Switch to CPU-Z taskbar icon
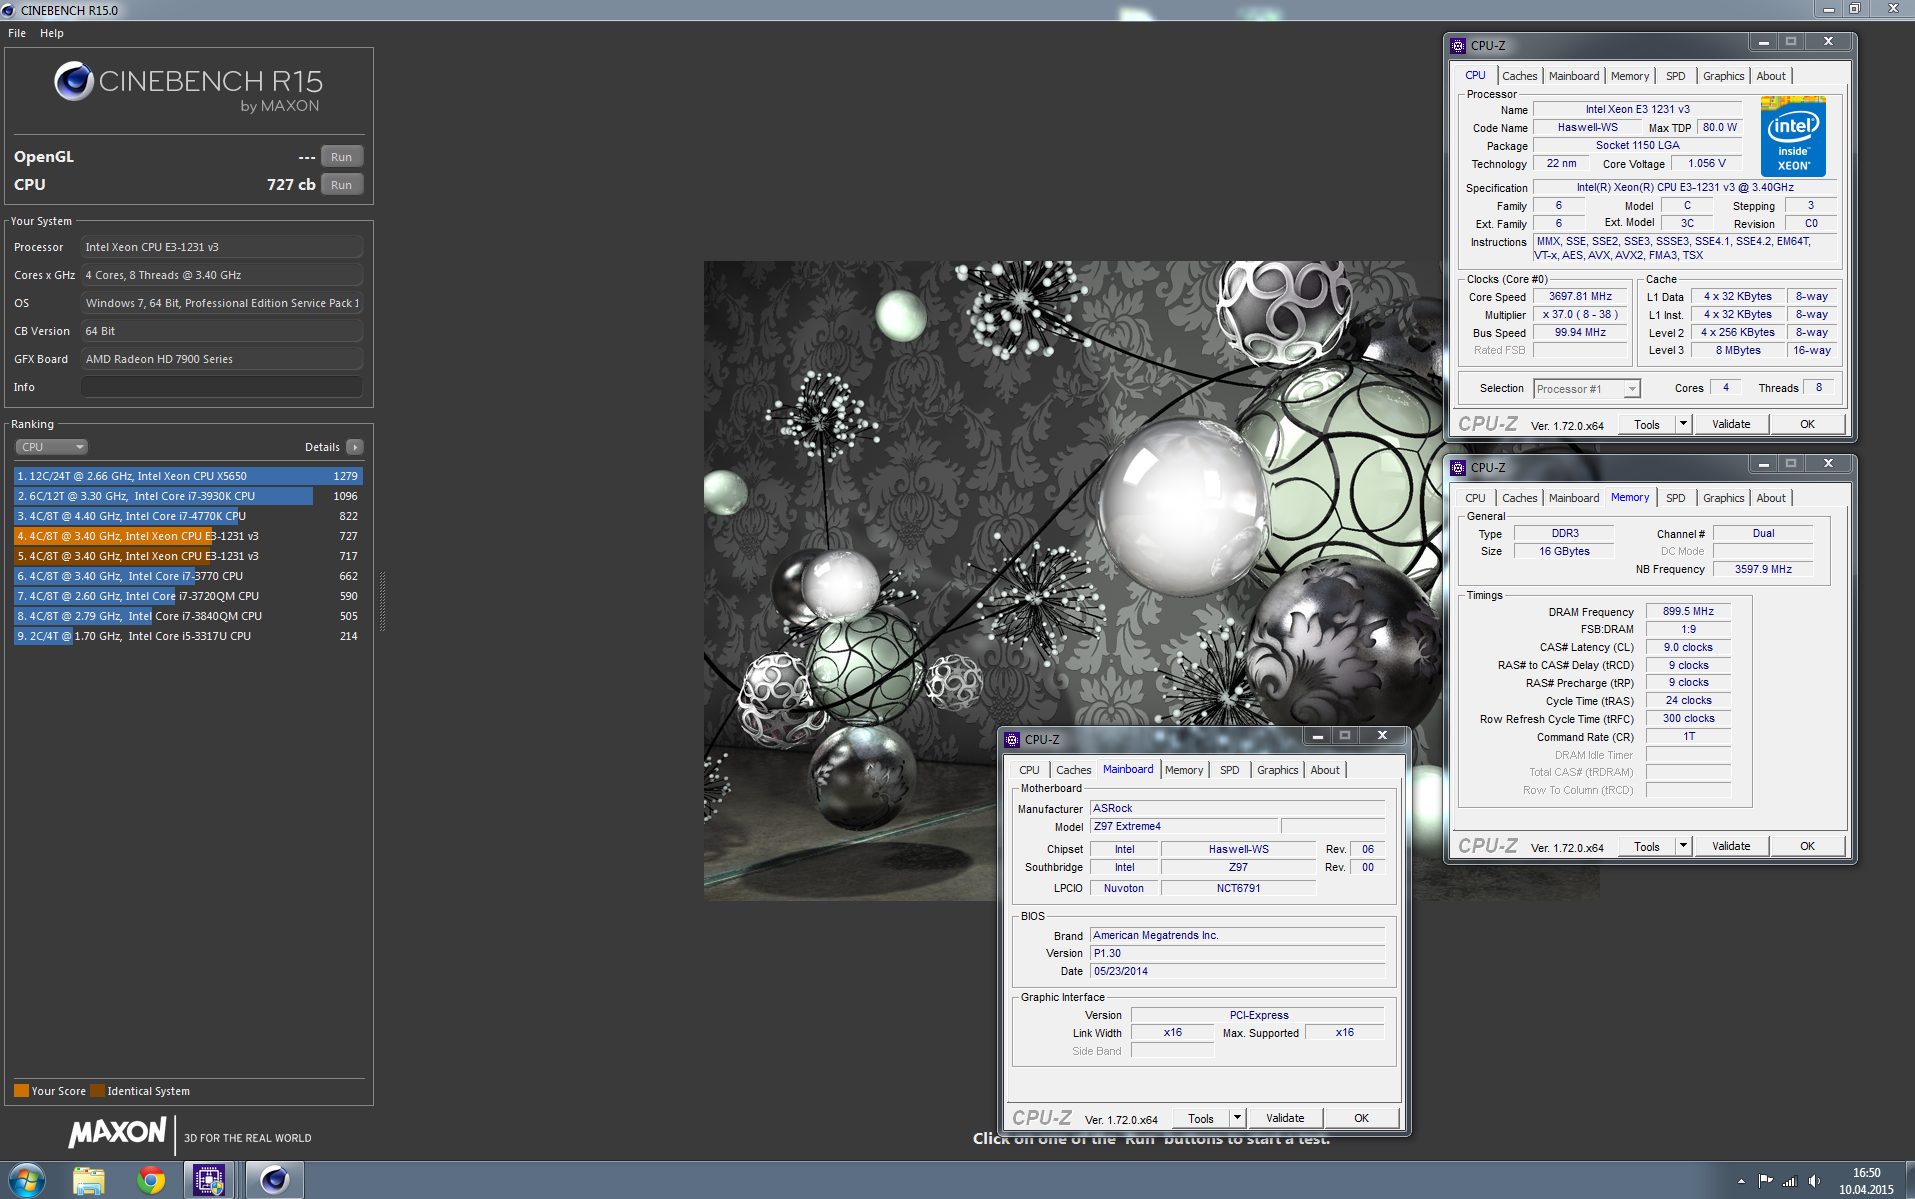Image resolution: width=1915 pixels, height=1199 pixels. [209, 1180]
